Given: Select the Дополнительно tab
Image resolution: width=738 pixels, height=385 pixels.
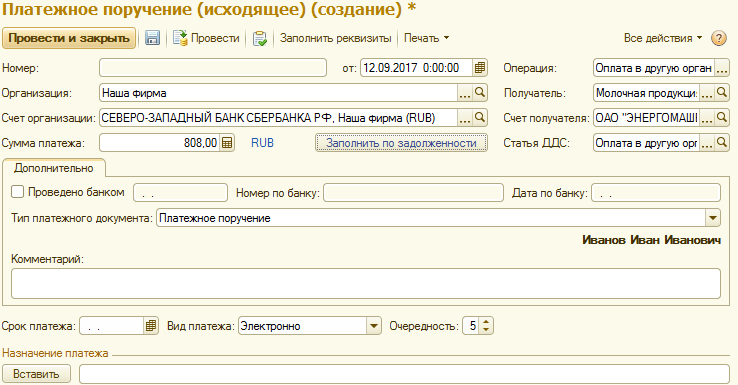Looking at the screenshot, I should (54, 168).
